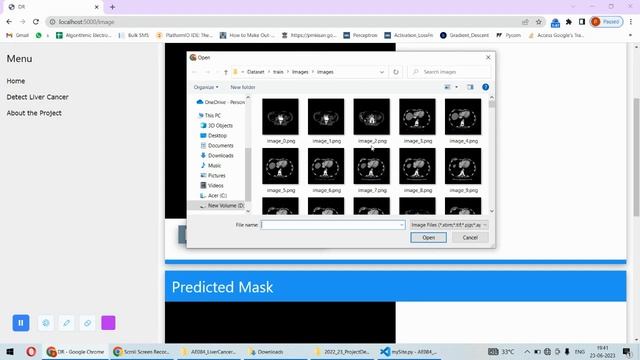This screenshot has width=640, height=360.
Task: Open the Chrome extensions puzzle icon
Action: [569, 22]
